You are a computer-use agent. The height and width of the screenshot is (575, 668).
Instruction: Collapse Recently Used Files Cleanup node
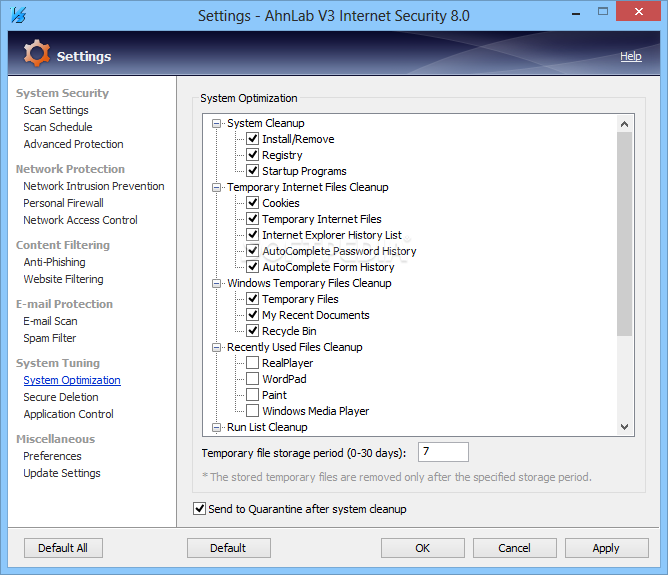pos(216,348)
